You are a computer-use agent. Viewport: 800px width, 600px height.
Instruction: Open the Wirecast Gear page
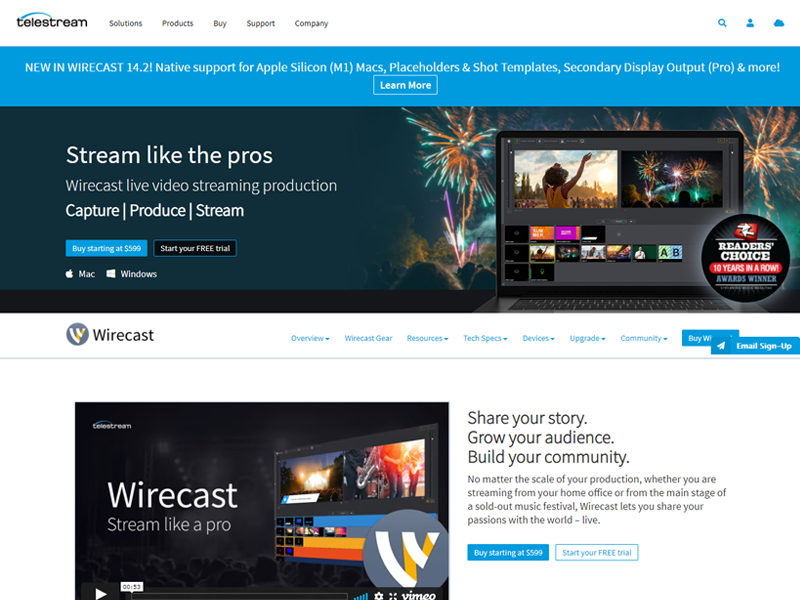click(368, 338)
